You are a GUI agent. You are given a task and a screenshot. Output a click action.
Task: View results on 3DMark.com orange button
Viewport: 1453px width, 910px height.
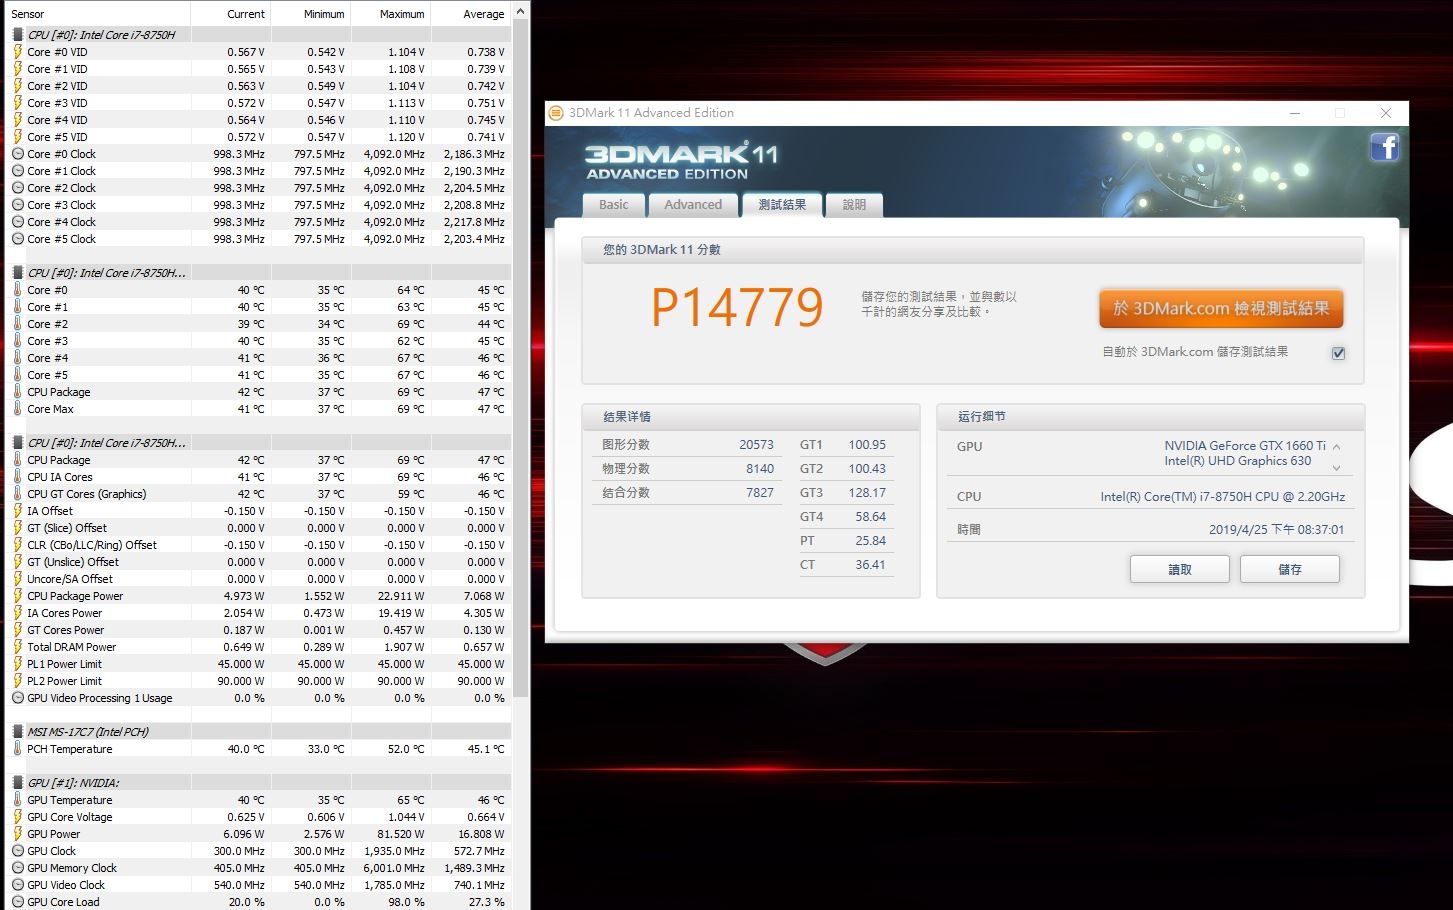click(x=1221, y=309)
